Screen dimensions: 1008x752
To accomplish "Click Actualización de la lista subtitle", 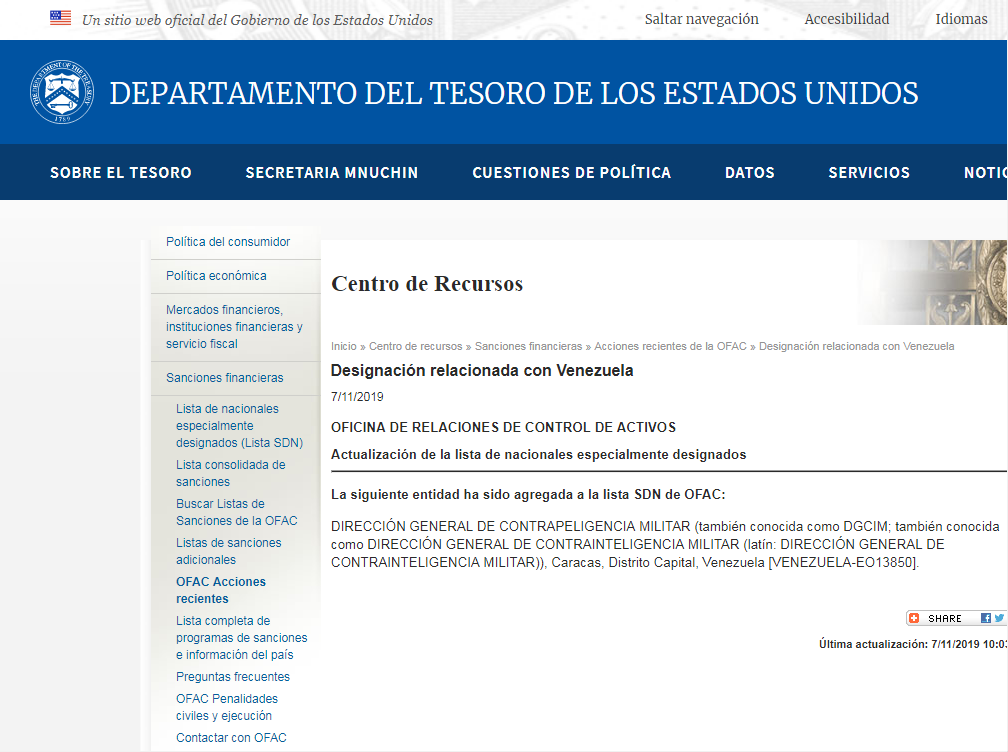I will pos(539,455).
